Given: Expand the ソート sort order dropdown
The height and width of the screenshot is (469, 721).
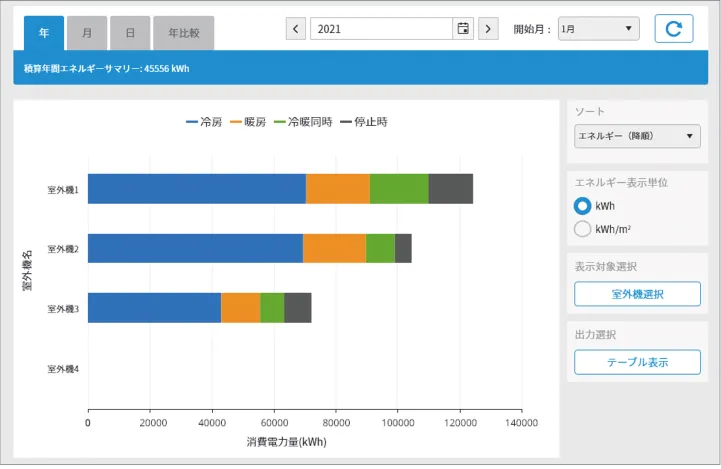Looking at the screenshot, I should click(637, 136).
